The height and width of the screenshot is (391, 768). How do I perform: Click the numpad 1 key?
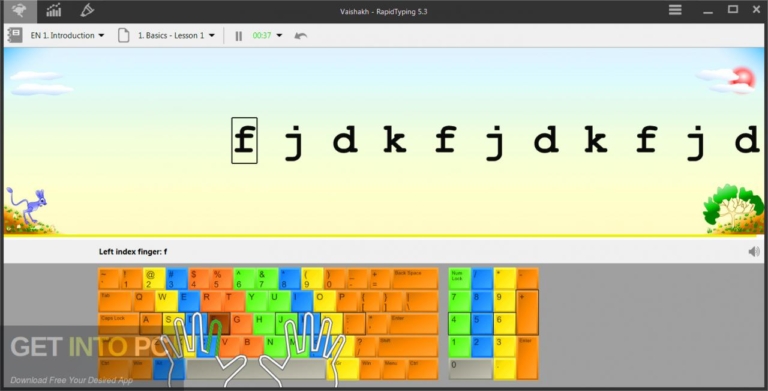pyautogui.click(x=459, y=346)
